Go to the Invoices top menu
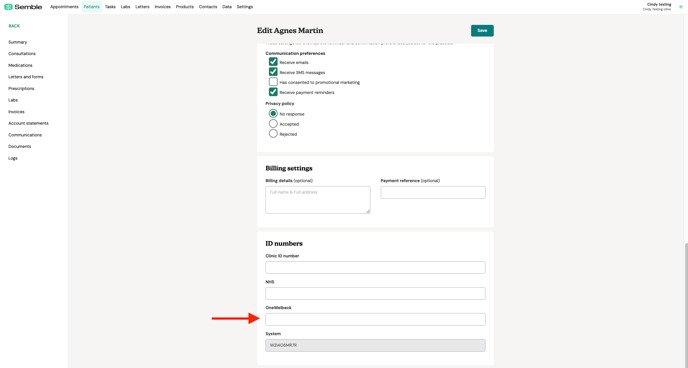Screen dimensions: 688x368 pos(162,7)
